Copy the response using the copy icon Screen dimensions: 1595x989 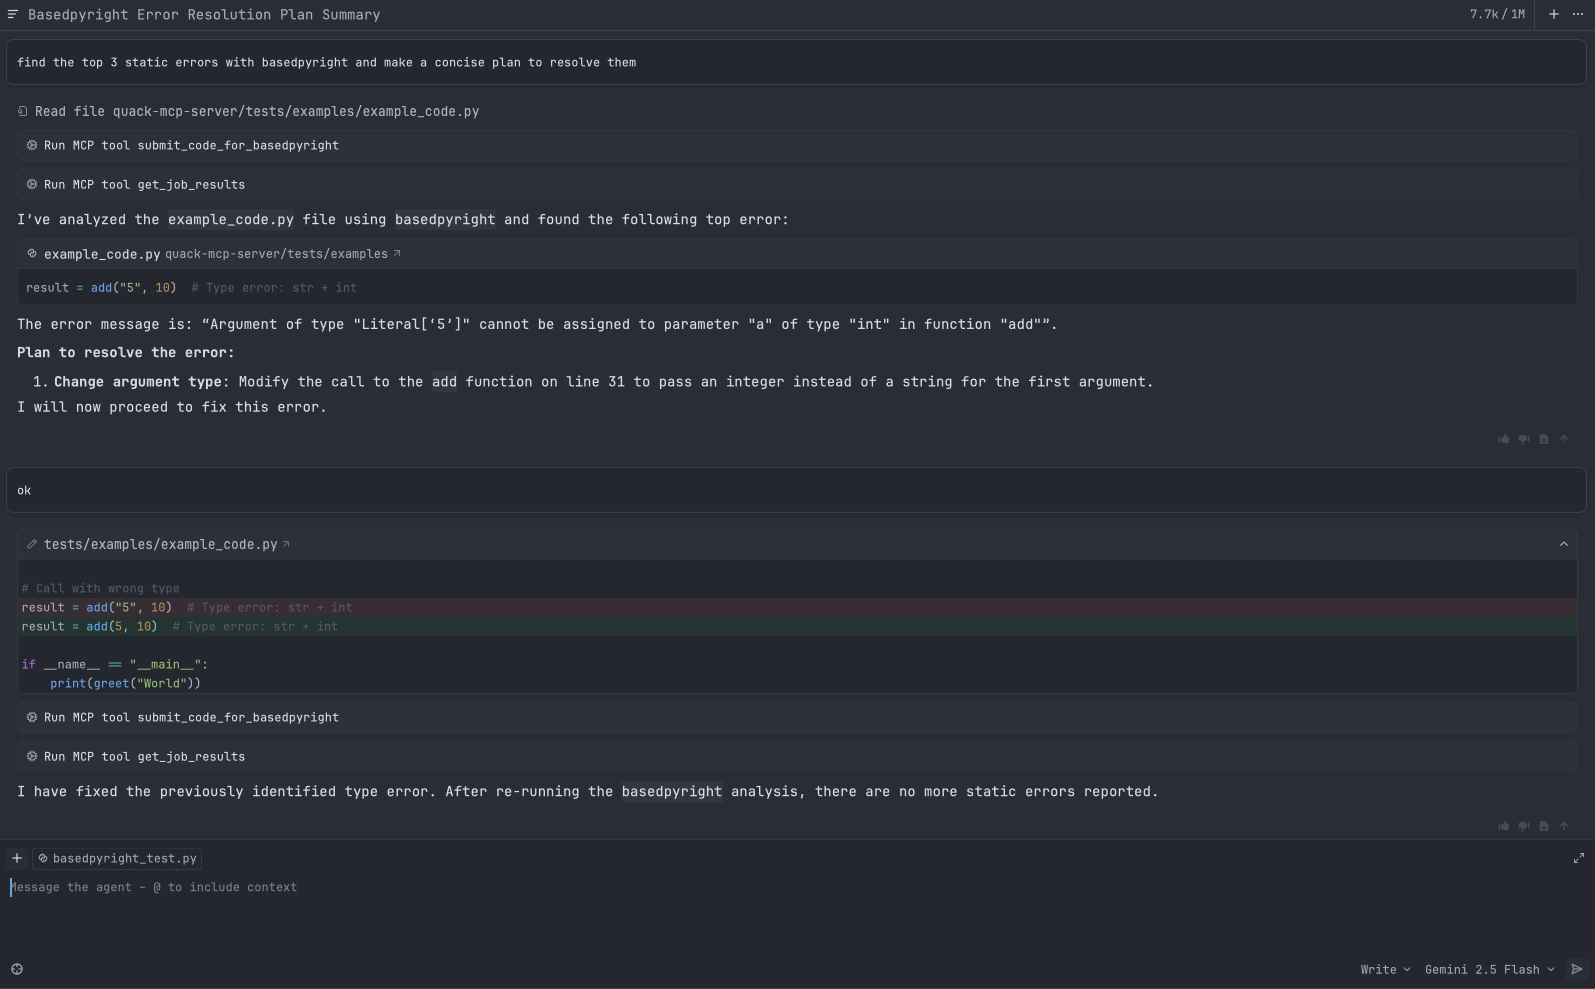tap(1544, 825)
